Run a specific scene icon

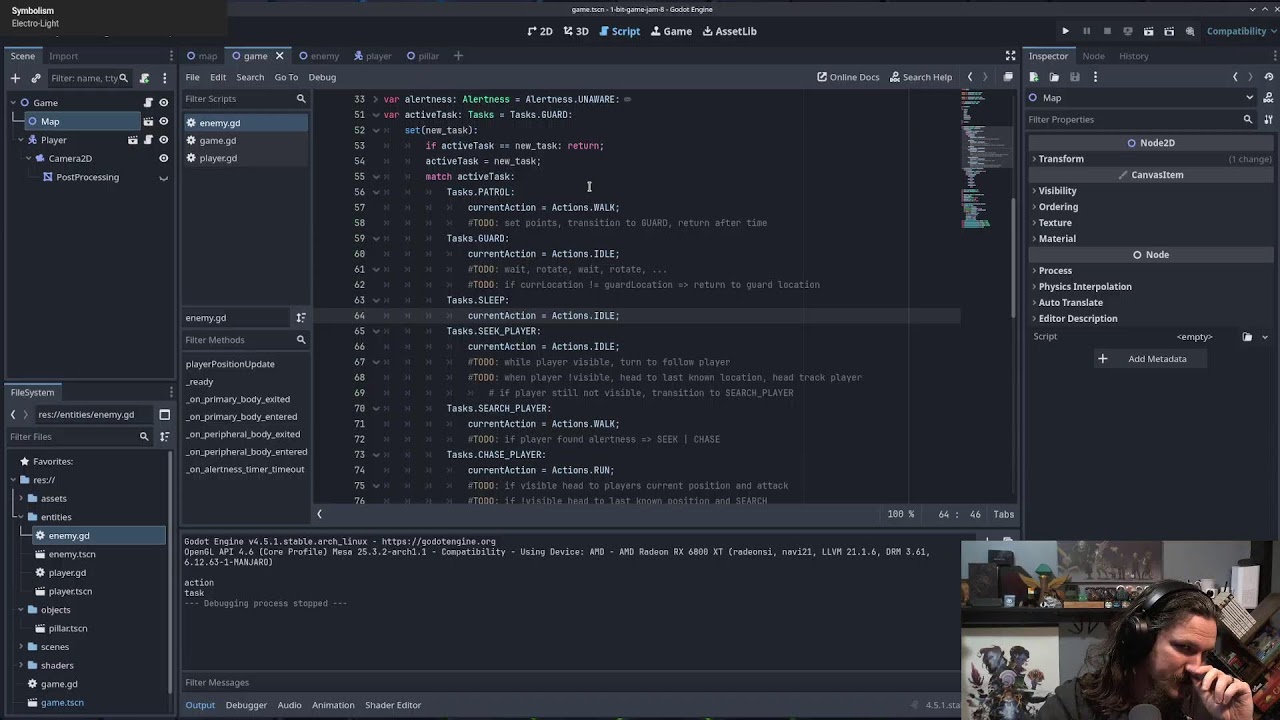click(x=1170, y=31)
